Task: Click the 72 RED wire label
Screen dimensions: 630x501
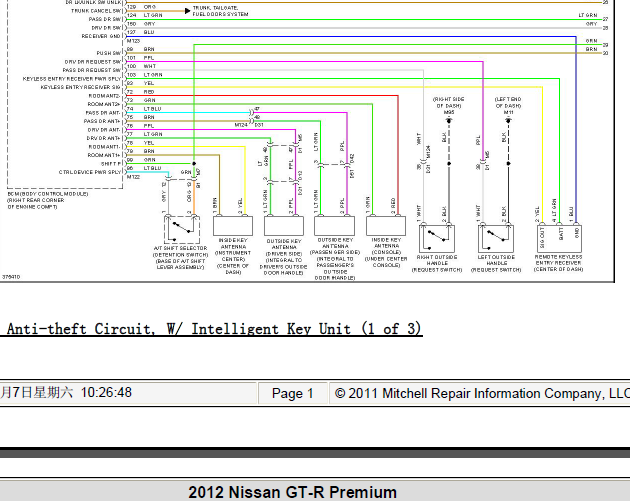Action: pos(141,92)
